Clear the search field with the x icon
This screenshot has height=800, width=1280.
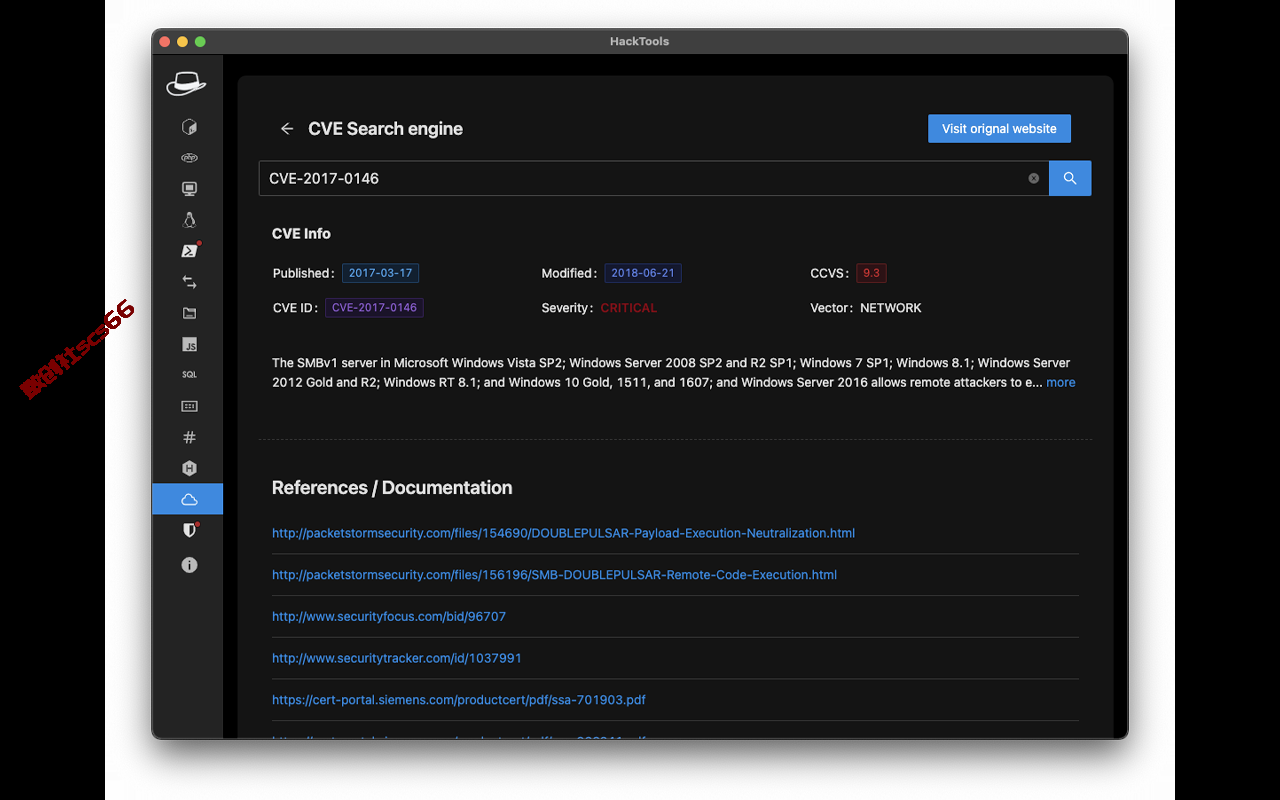[1034, 178]
